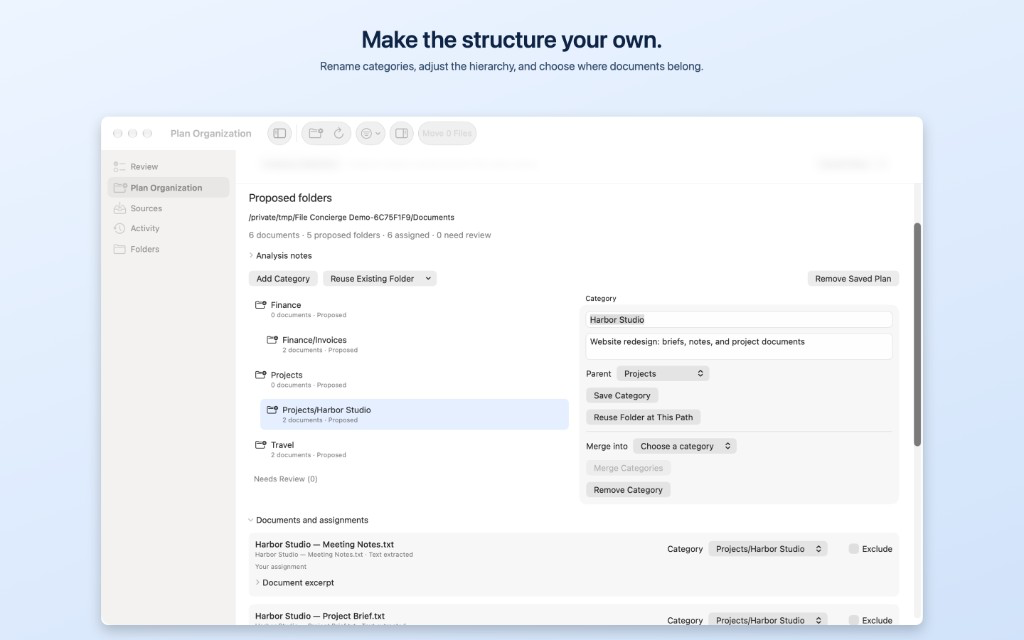Open the Reuse Existing Folder dropdown

379,279
